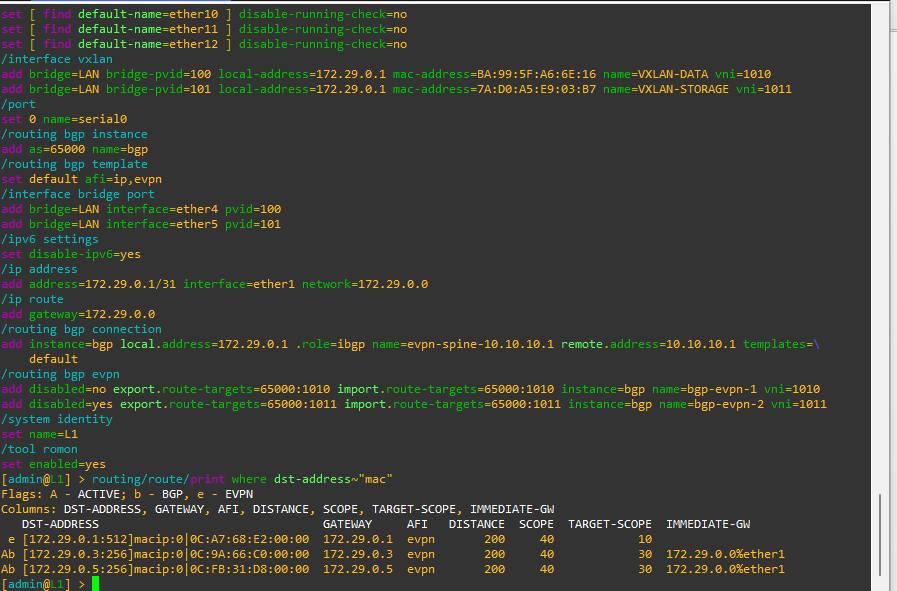Screen dimensions: 897x591
Task: Select the active route [172.29.0.3:256]
Action: point(80,553)
